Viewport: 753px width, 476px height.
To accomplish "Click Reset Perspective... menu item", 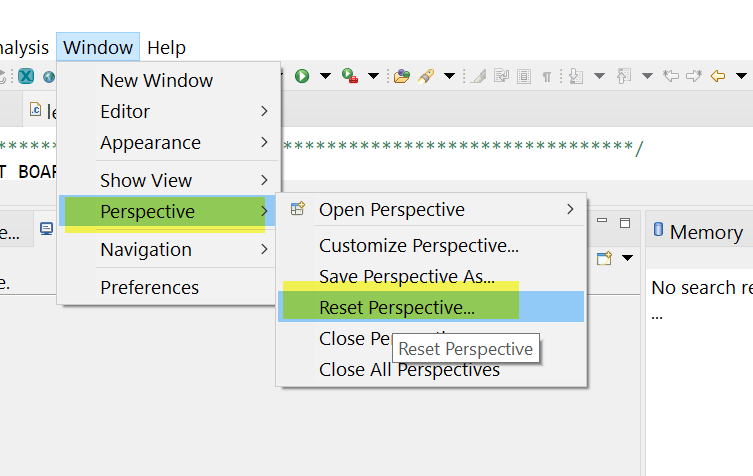I will coord(431,307).
